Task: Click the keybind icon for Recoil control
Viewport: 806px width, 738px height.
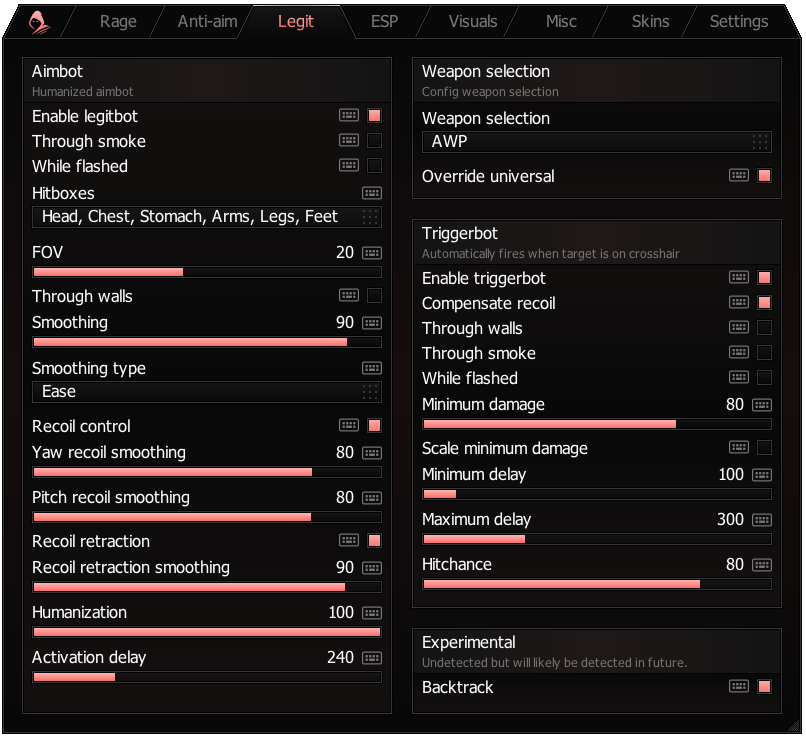Action: (348, 427)
